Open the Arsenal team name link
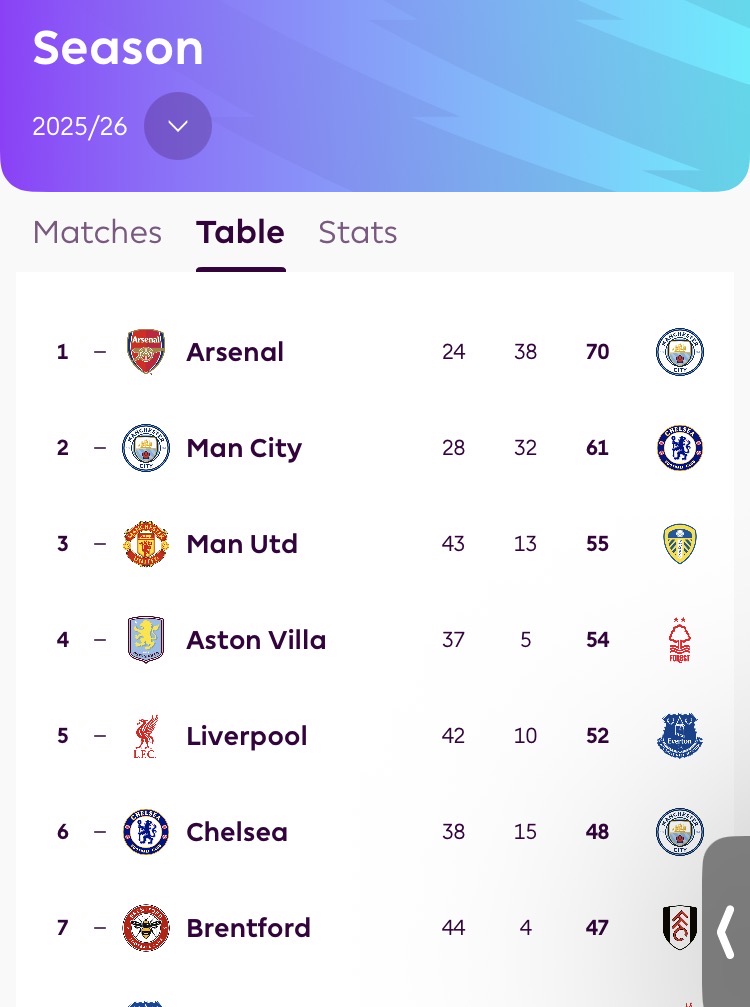The image size is (750, 1007). [235, 352]
